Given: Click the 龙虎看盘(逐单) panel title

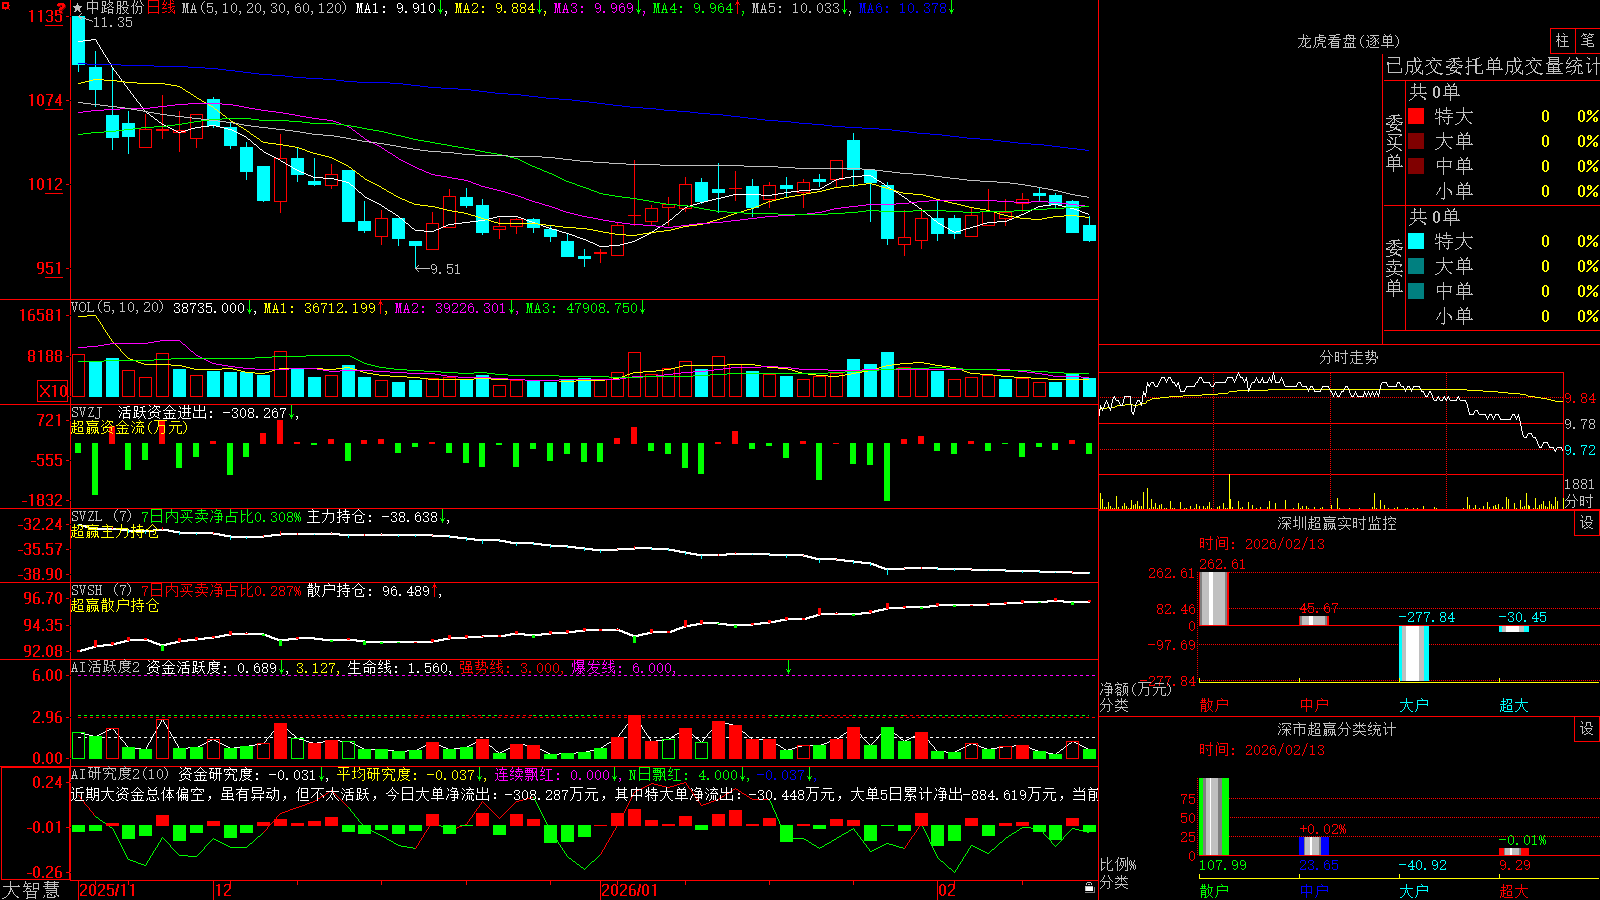Looking at the screenshot, I should 1348,41.
